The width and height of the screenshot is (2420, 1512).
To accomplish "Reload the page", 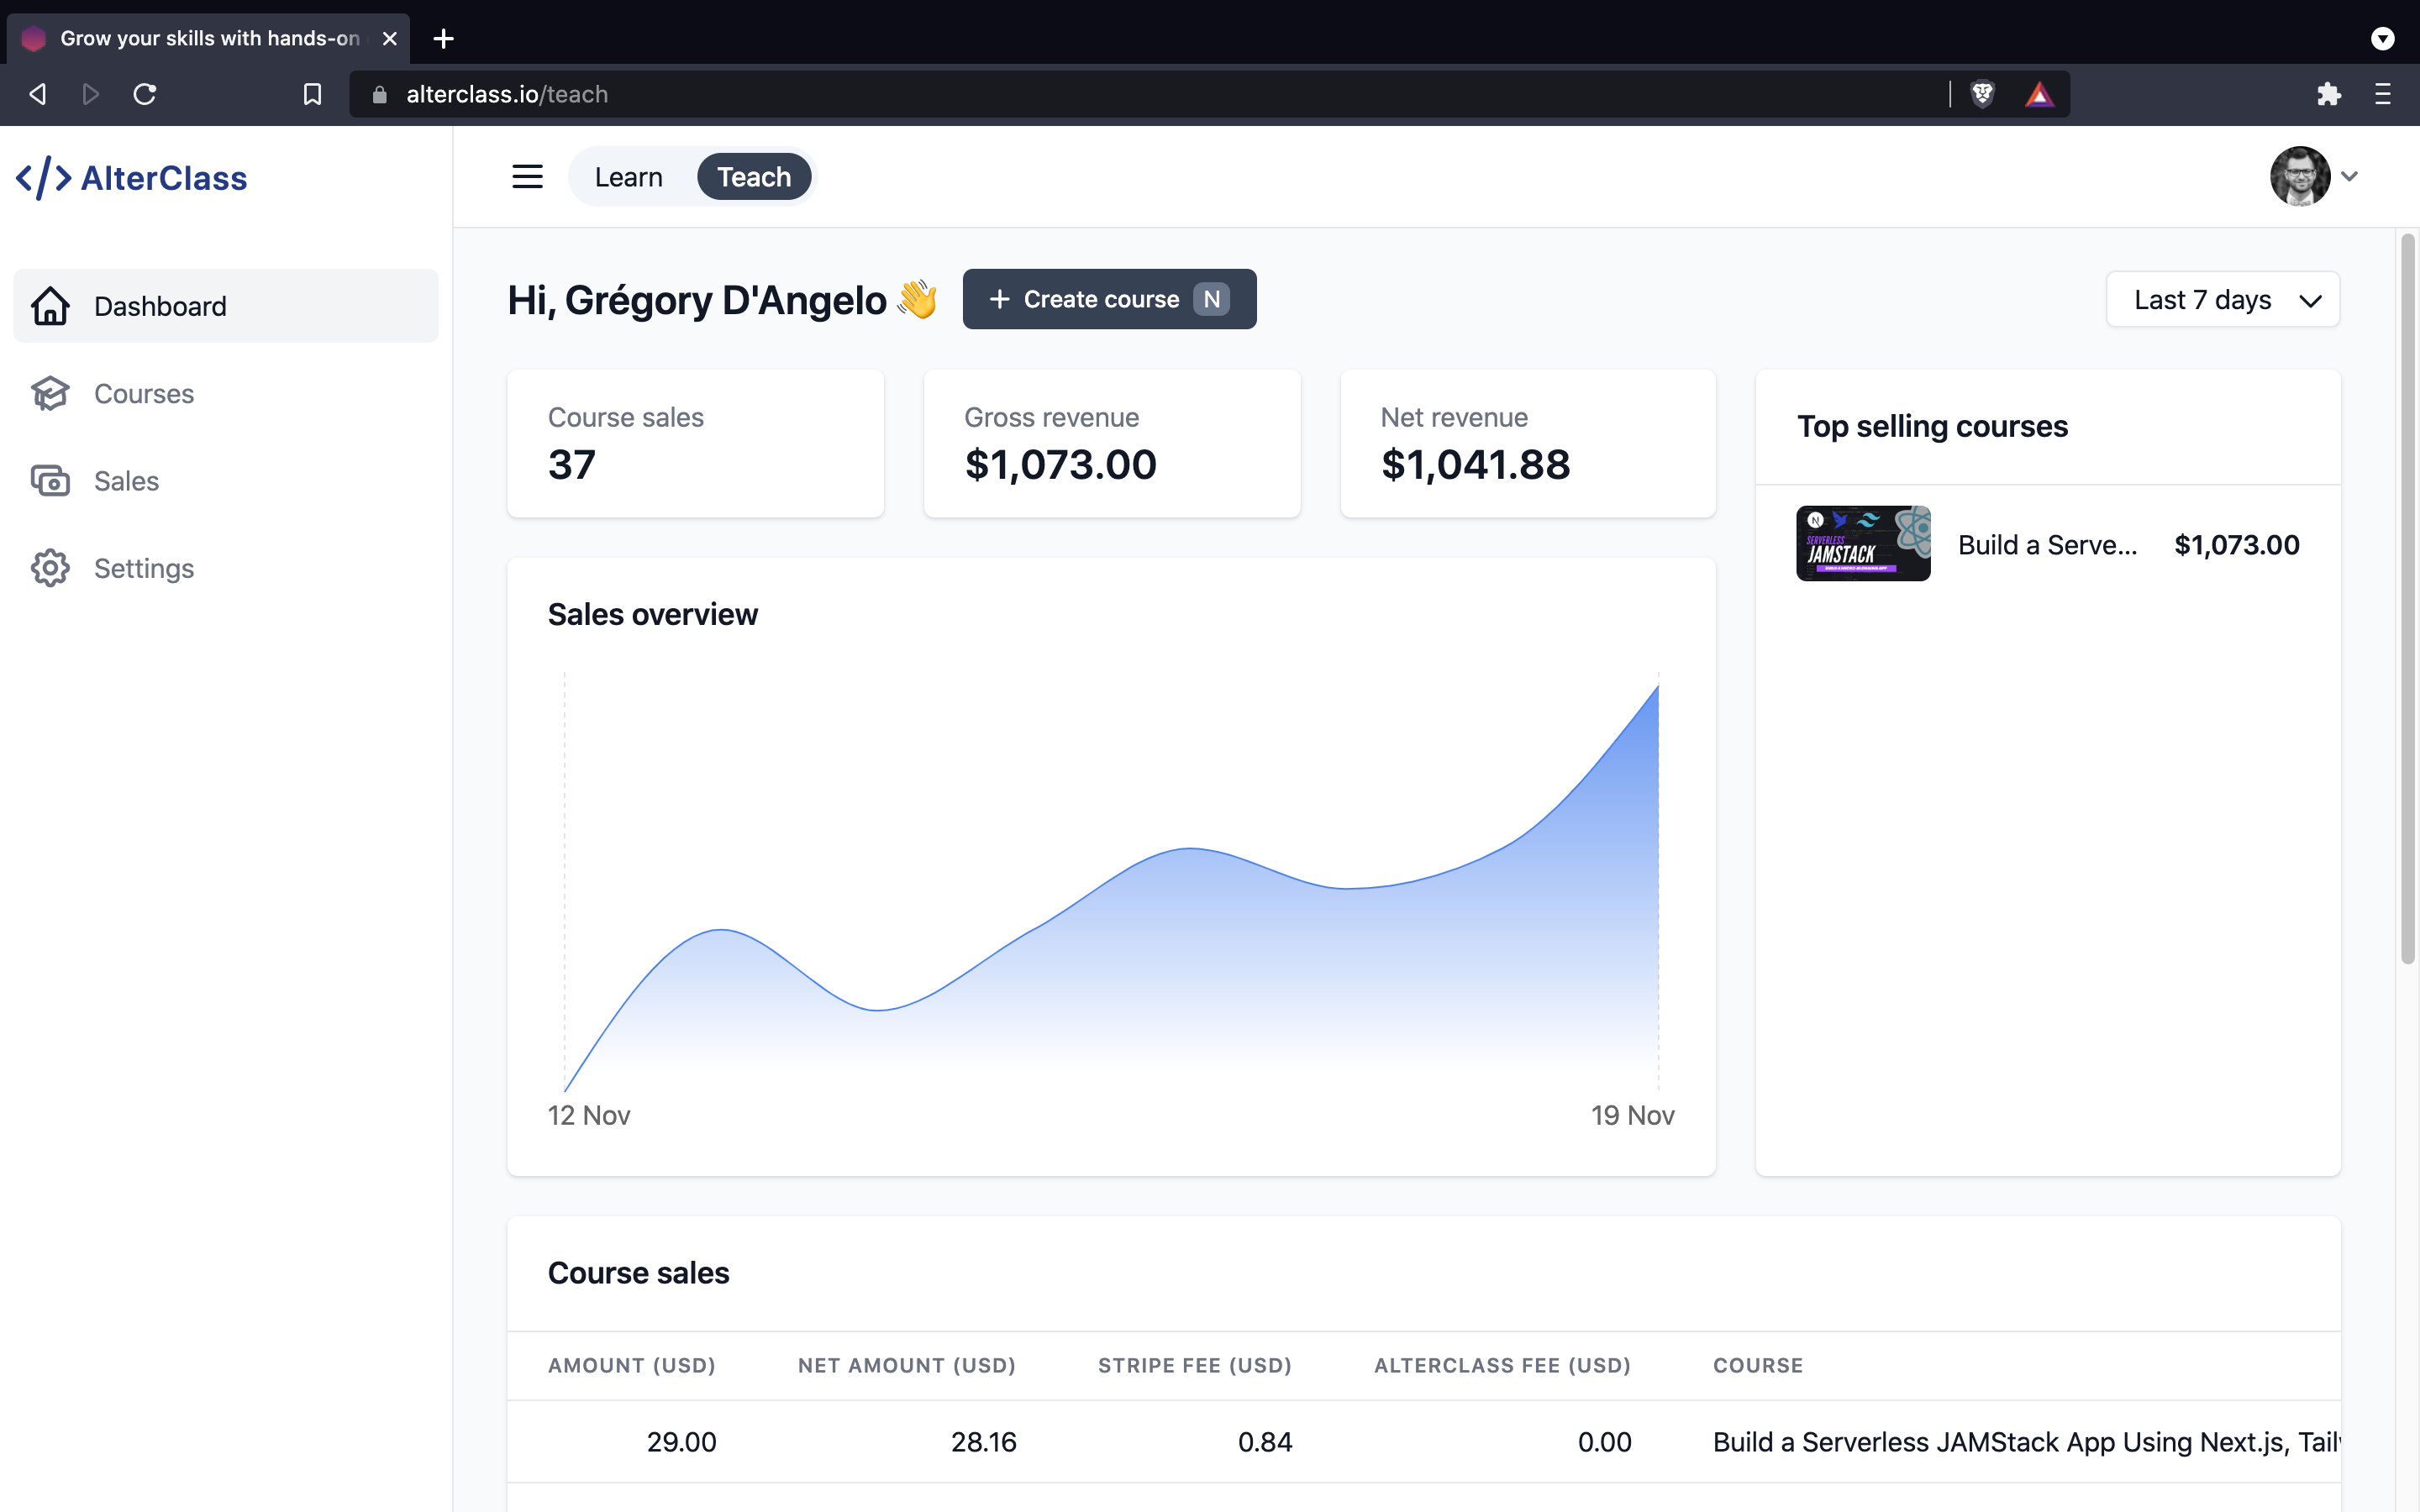I will click(x=145, y=94).
